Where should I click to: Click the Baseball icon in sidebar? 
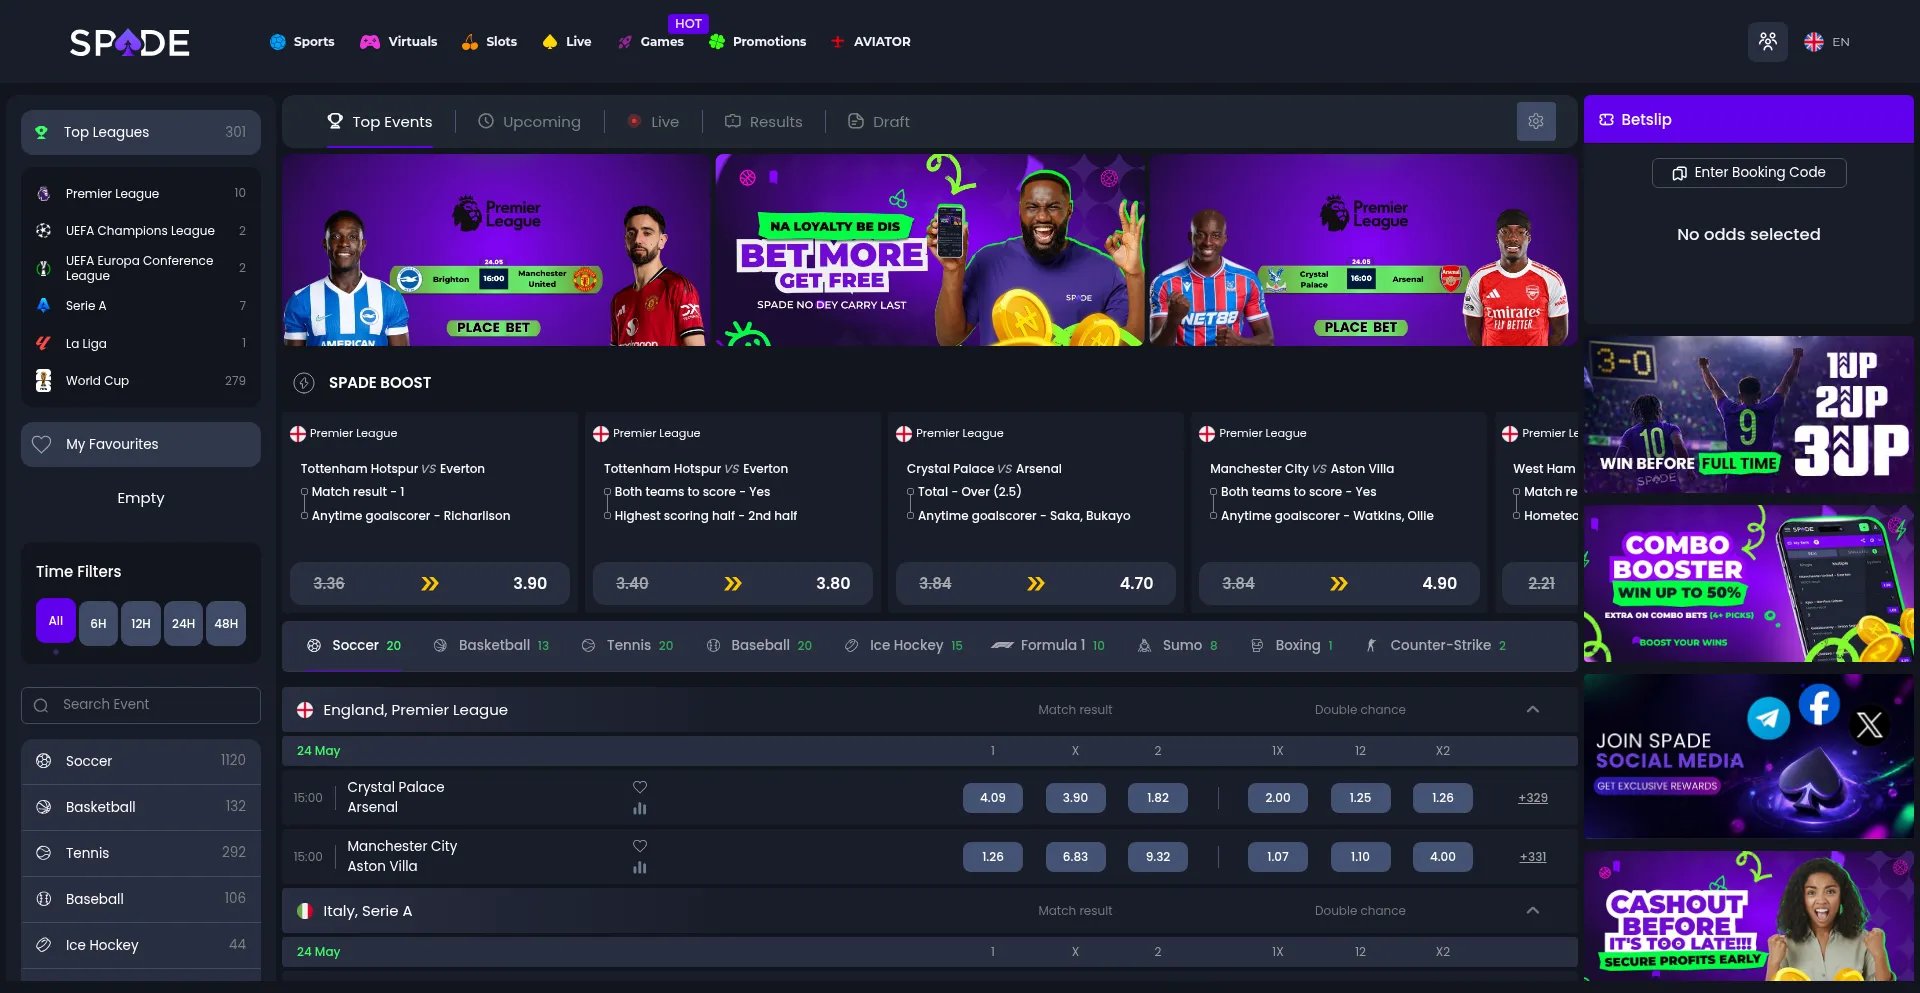[44, 899]
